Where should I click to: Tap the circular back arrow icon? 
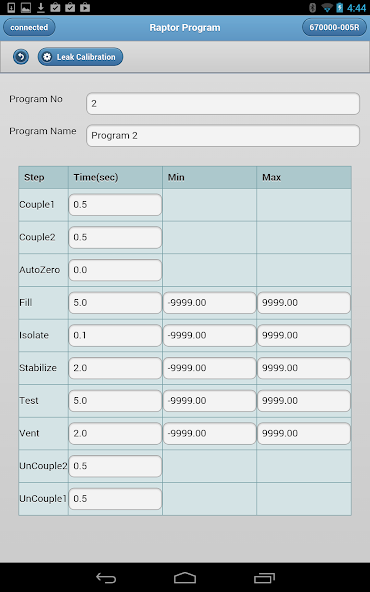coord(21,57)
